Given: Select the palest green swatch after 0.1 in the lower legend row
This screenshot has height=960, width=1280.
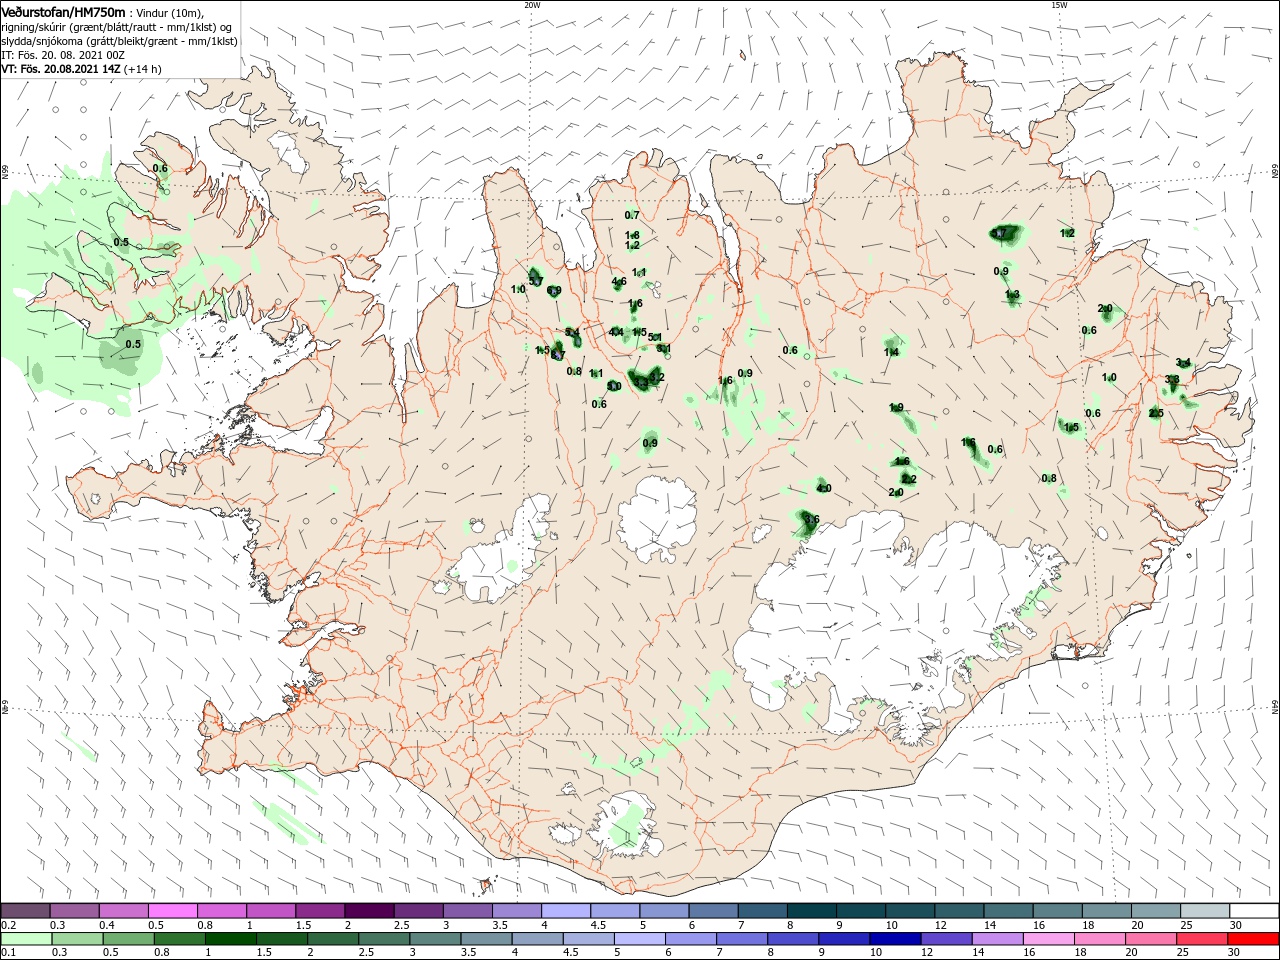Looking at the screenshot, I should point(26,939).
